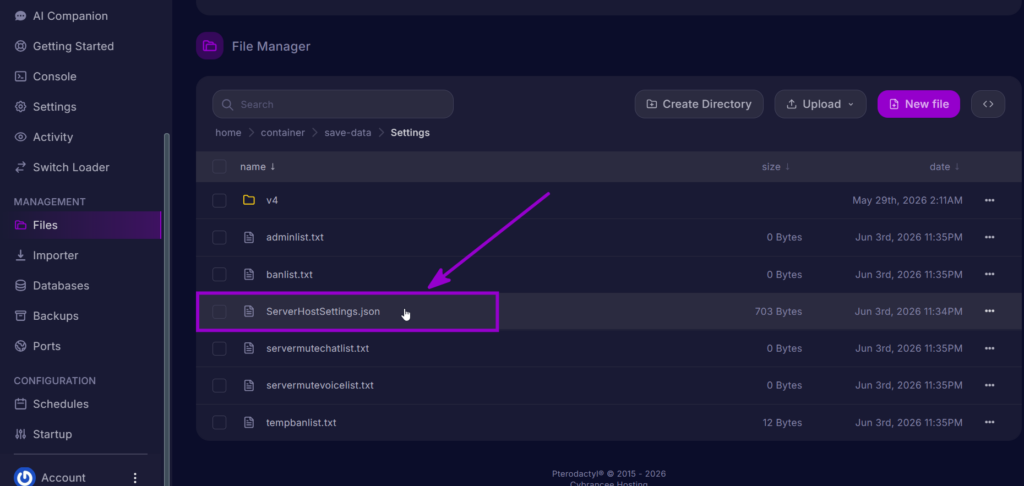Select the servermutechatlist.txt checkbox
The height and width of the screenshot is (486, 1024).
coord(219,349)
